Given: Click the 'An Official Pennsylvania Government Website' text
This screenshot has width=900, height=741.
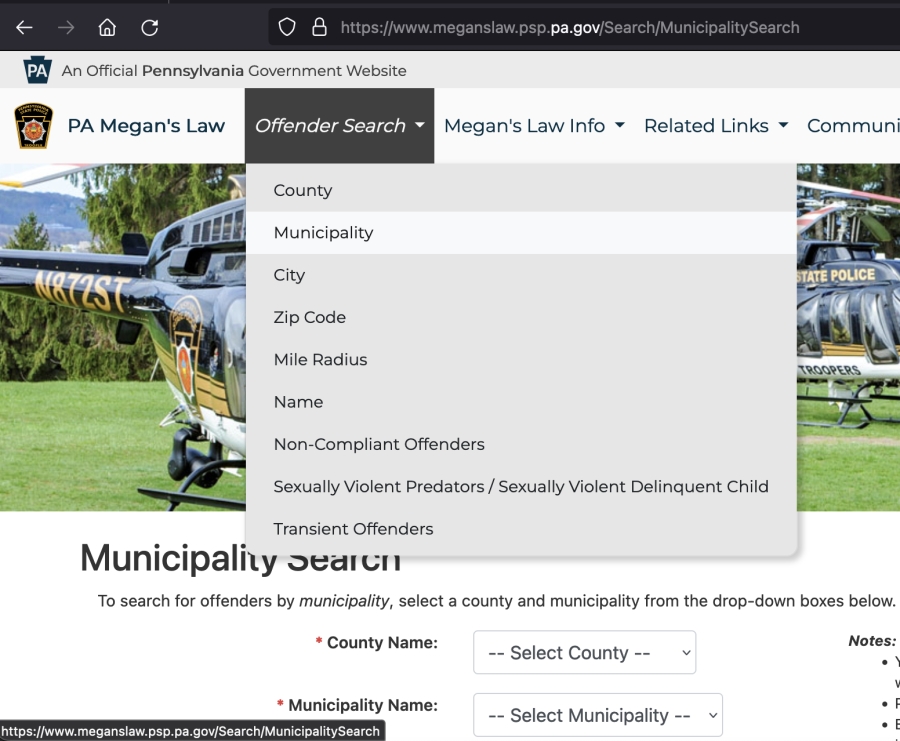Looking at the screenshot, I should 234,71.
